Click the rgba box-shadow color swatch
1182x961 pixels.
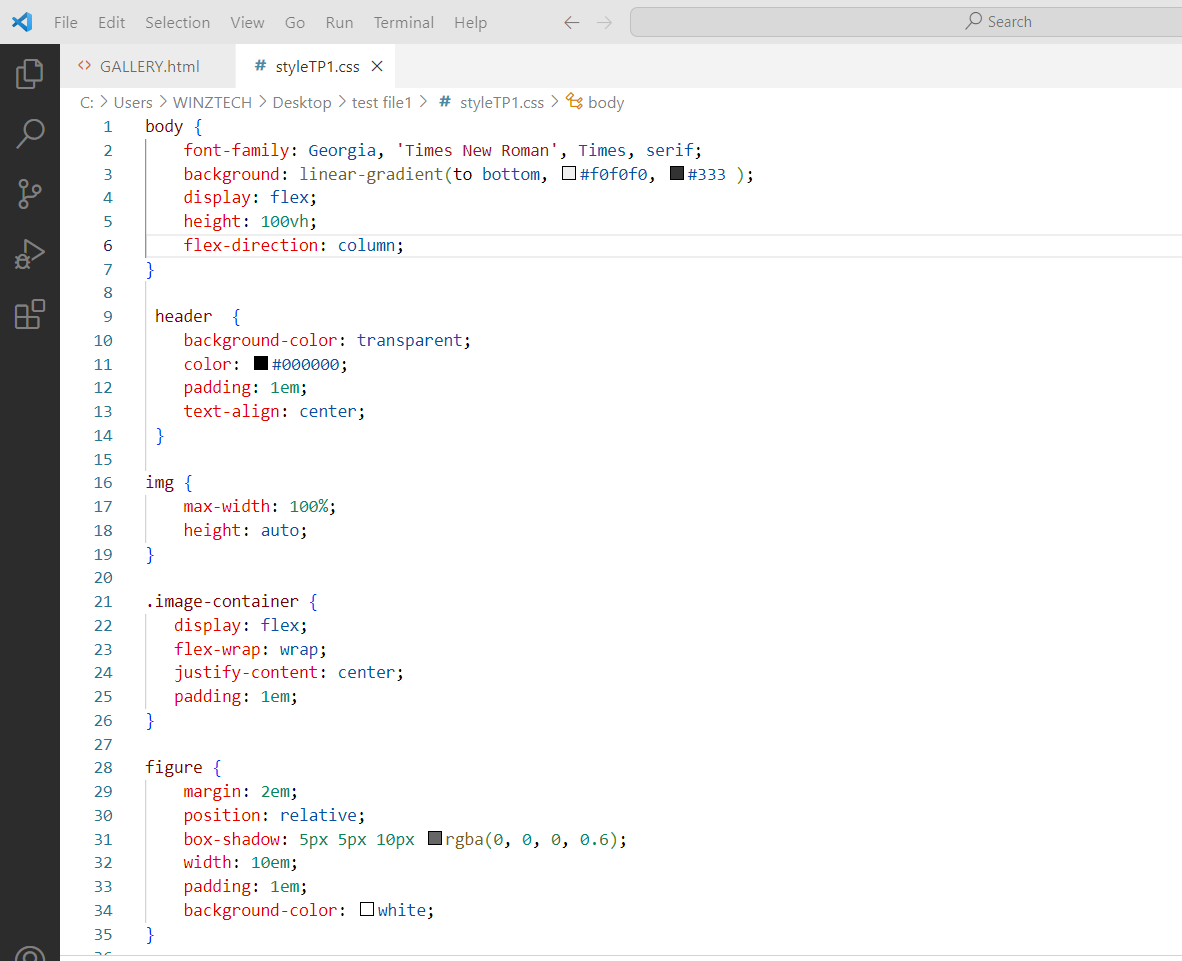(435, 839)
